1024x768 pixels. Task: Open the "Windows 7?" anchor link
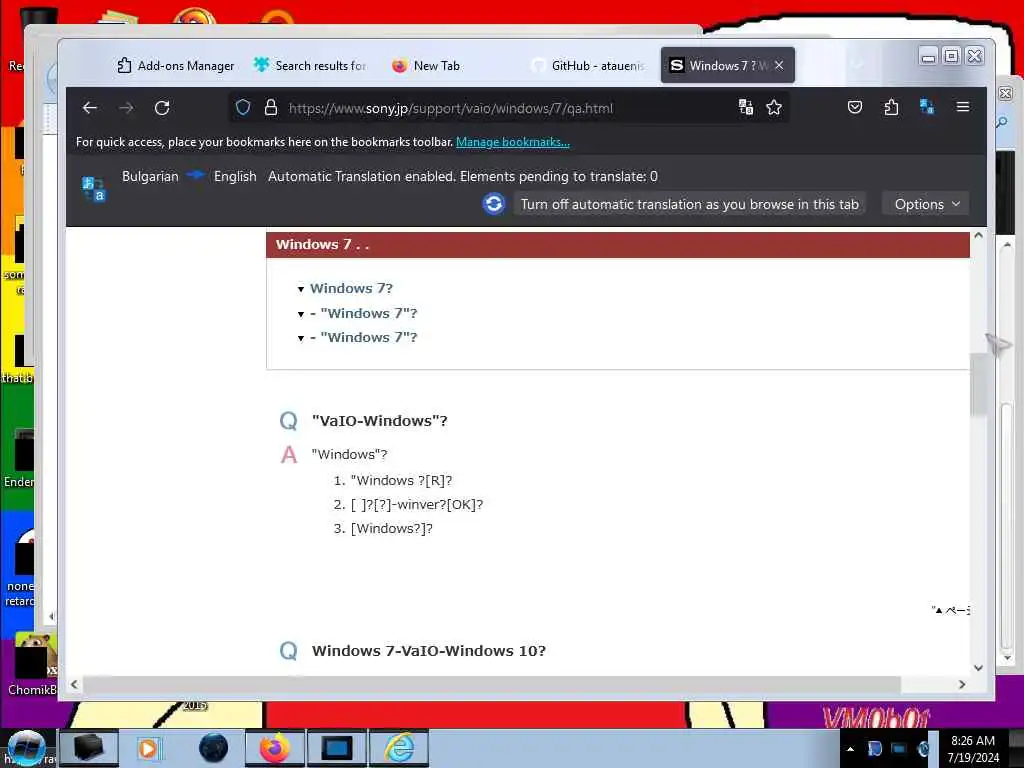(x=351, y=288)
